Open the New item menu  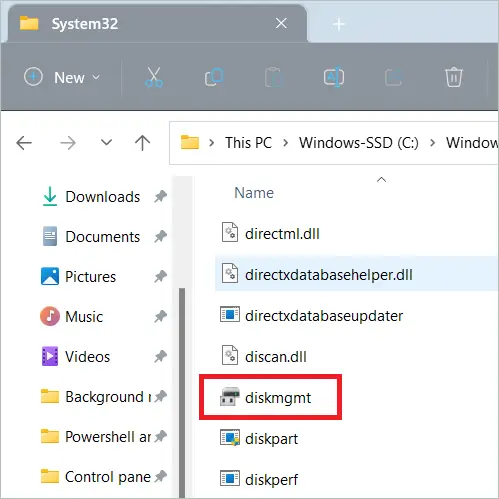(62, 77)
